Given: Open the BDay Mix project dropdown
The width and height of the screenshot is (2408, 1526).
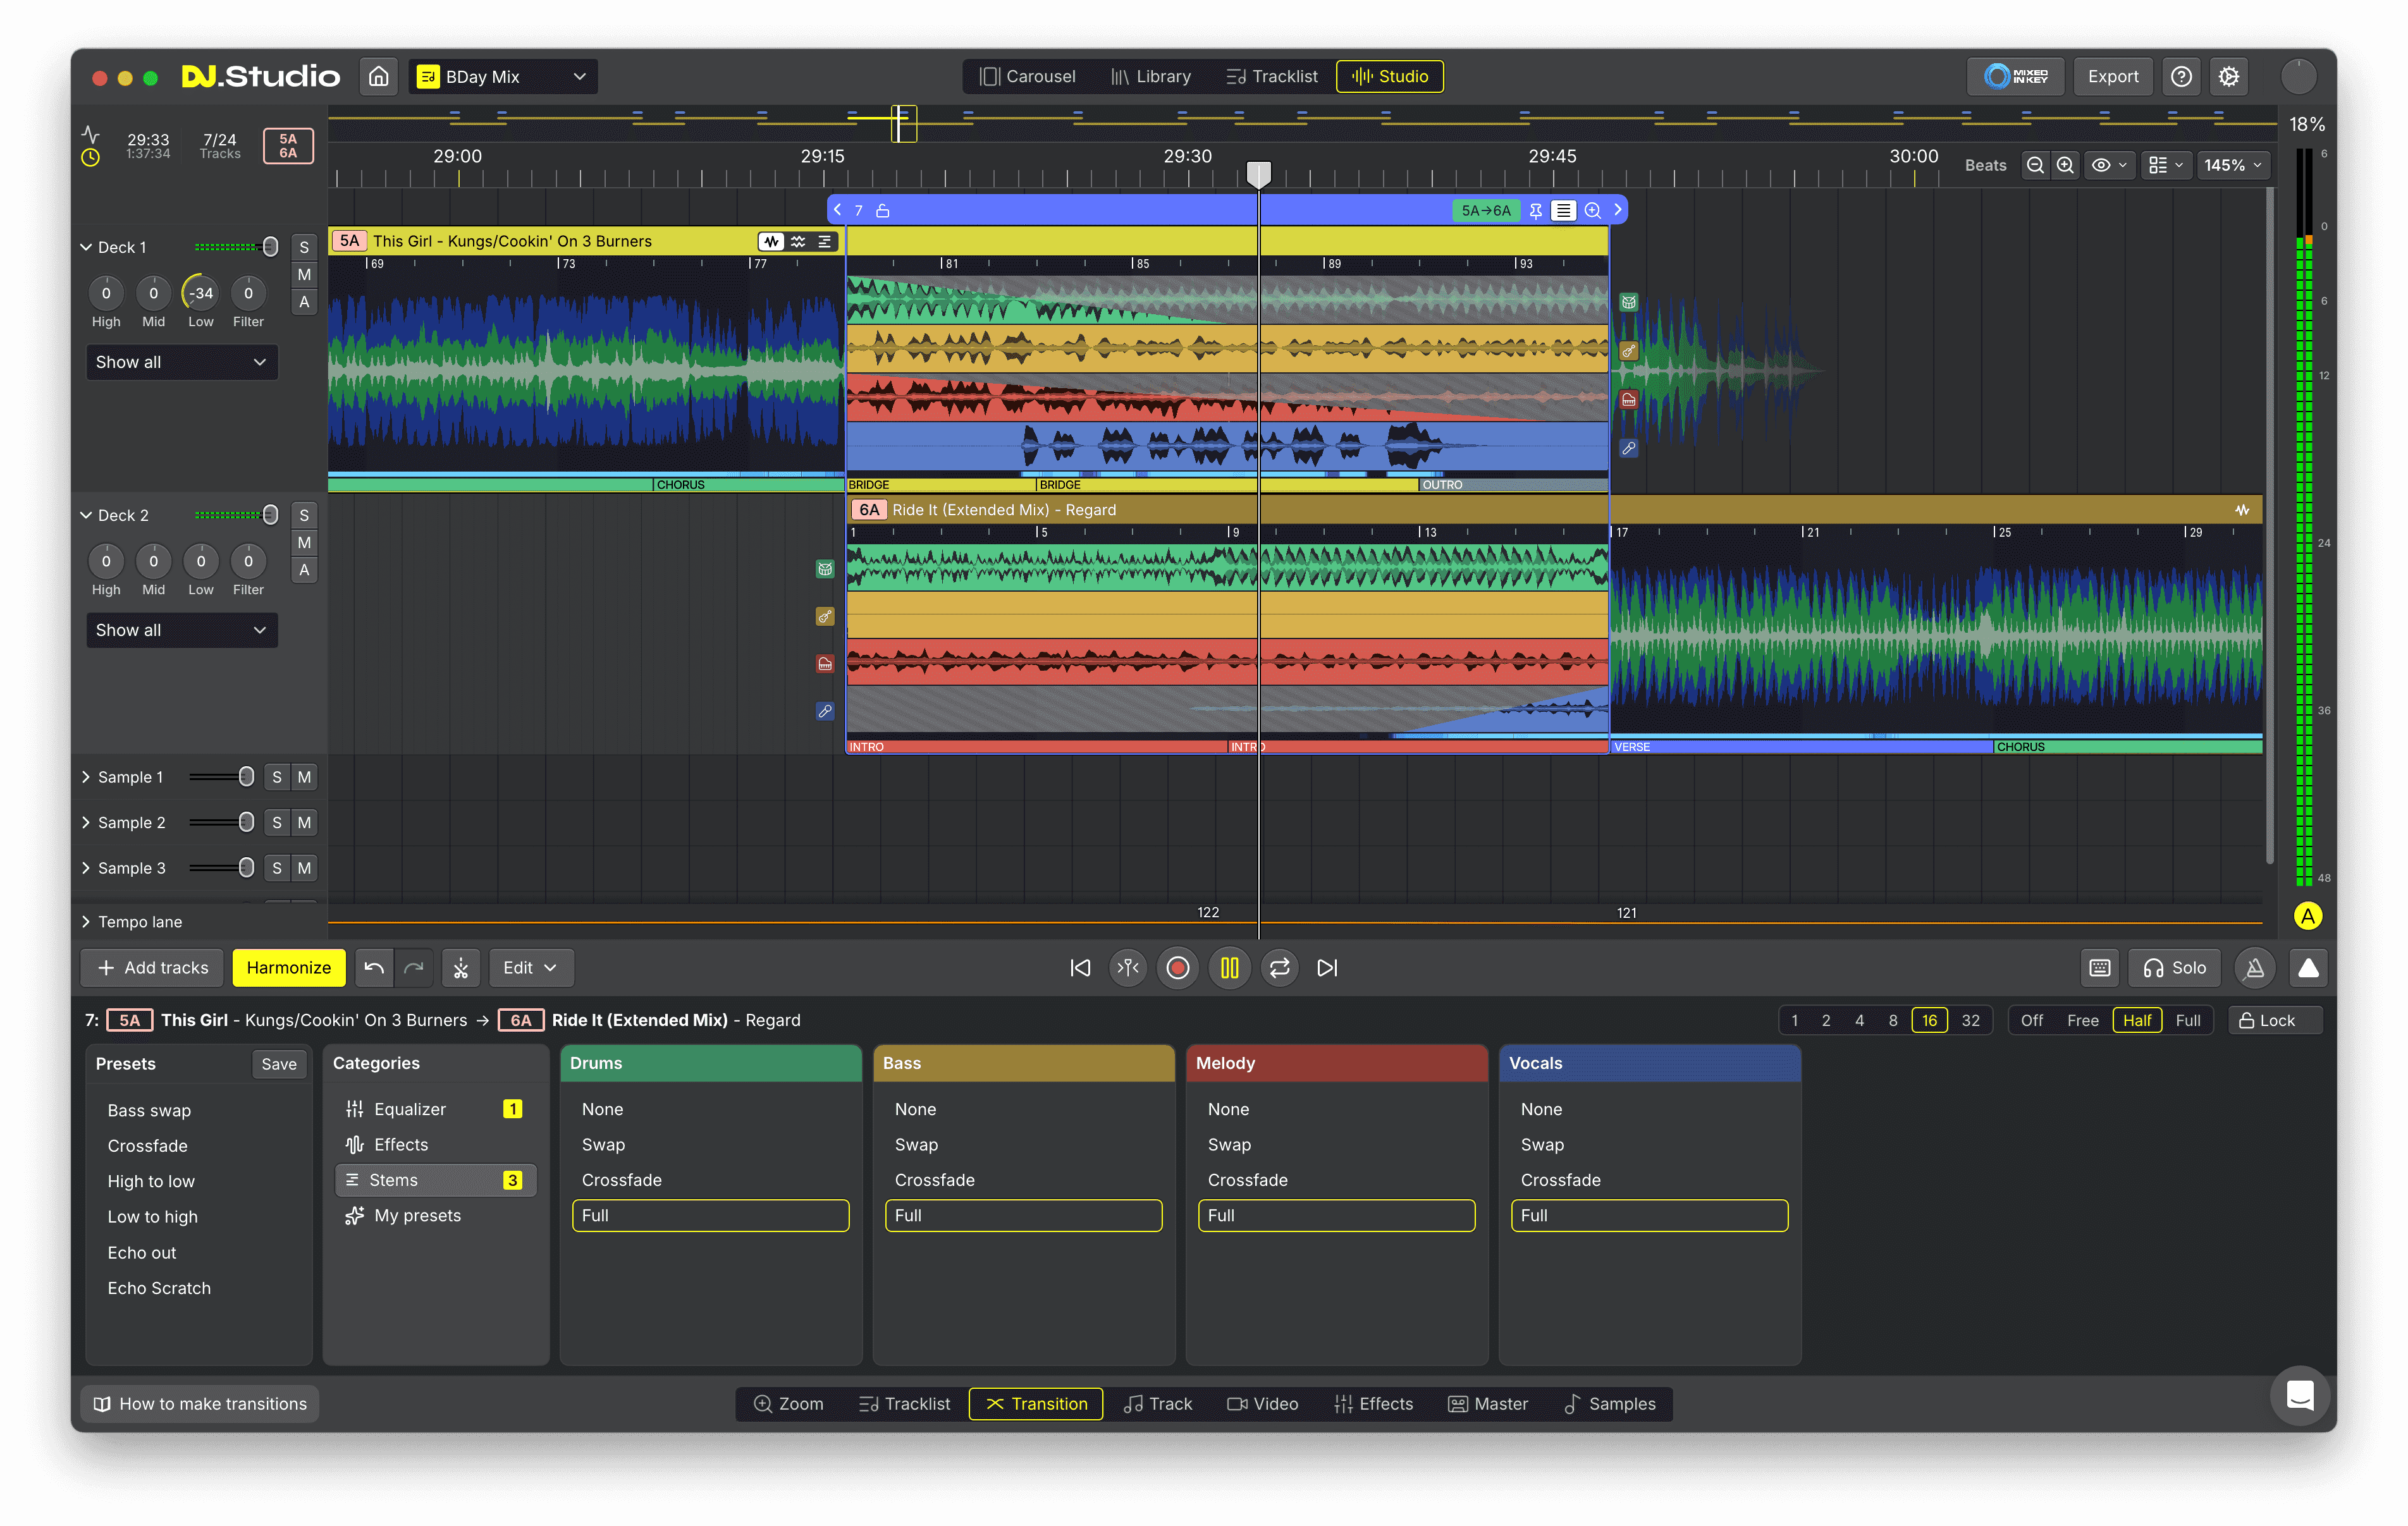Looking at the screenshot, I should coord(503,76).
